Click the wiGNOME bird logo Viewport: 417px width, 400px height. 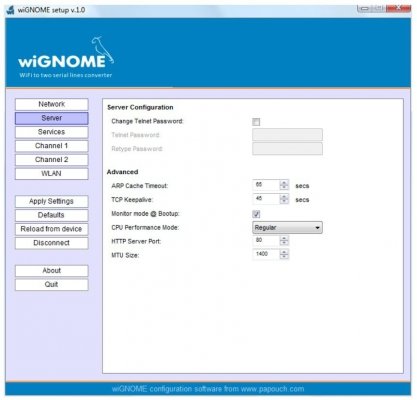pyautogui.click(x=103, y=50)
